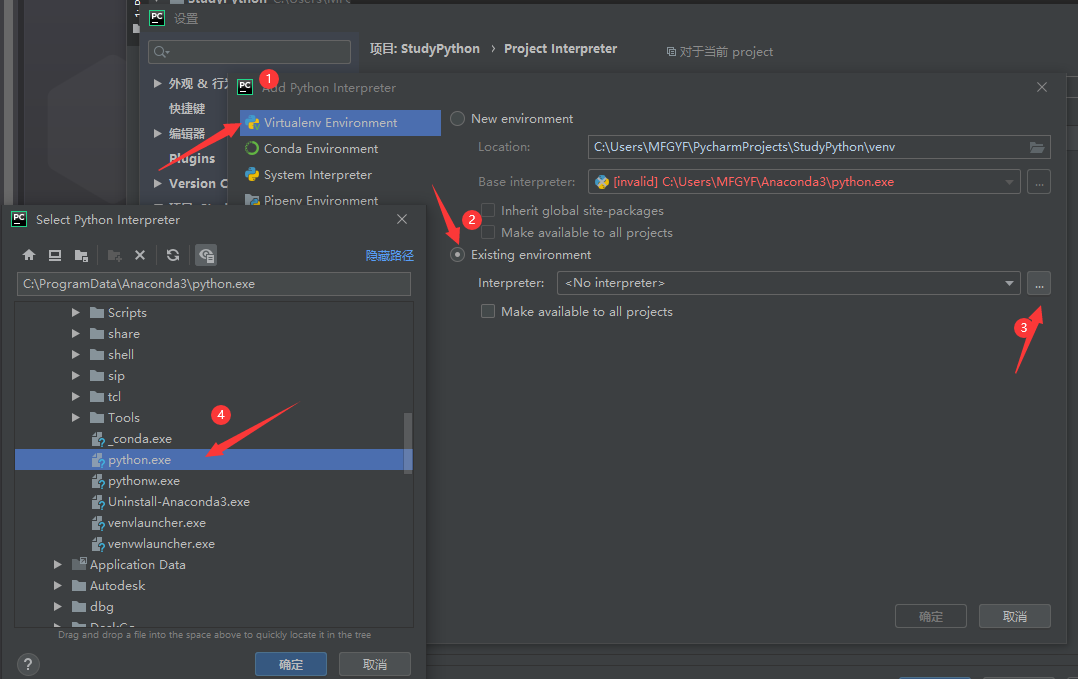Expand 编辑器 settings section

pos(157,133)
